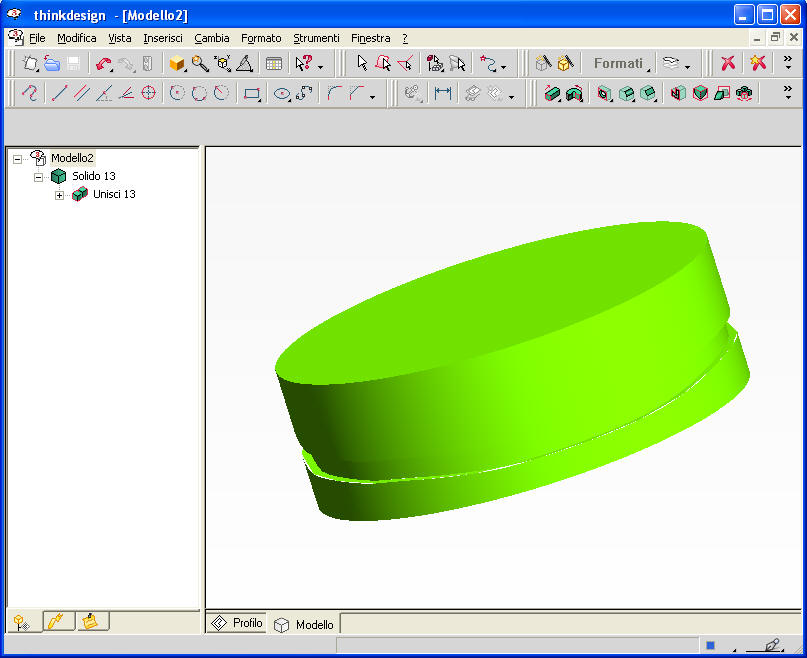Open the Formato menu
Image resolution: width=807 pixels, height=658 pixels.
tap(261, 38)
